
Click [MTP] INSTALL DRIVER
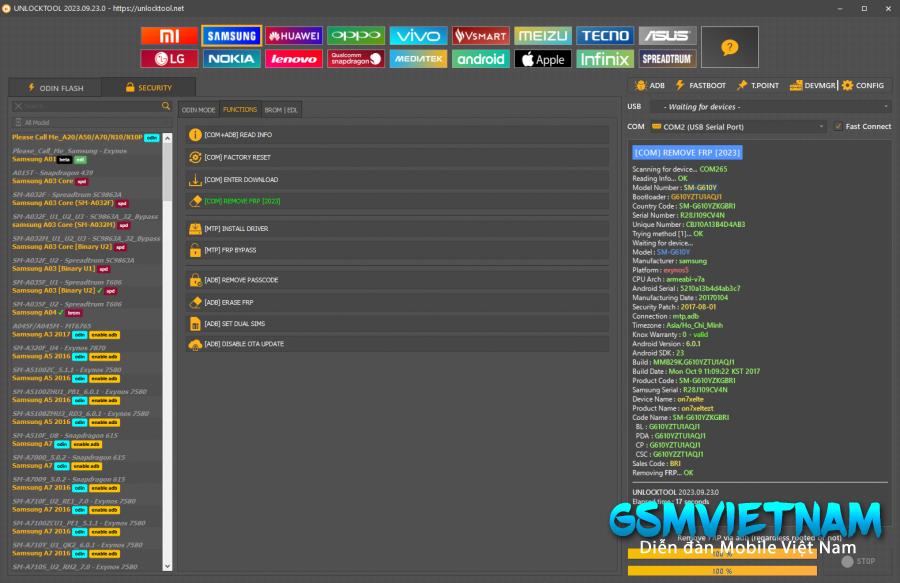[x=397, y=228]
